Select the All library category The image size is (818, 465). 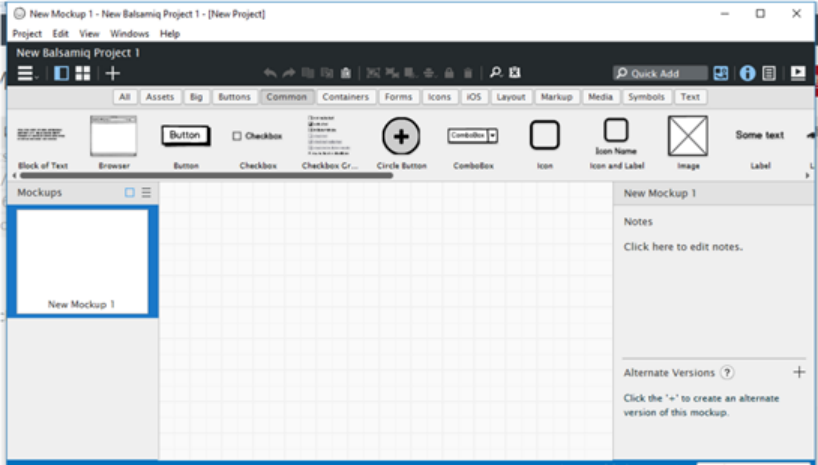click(125, 97)
